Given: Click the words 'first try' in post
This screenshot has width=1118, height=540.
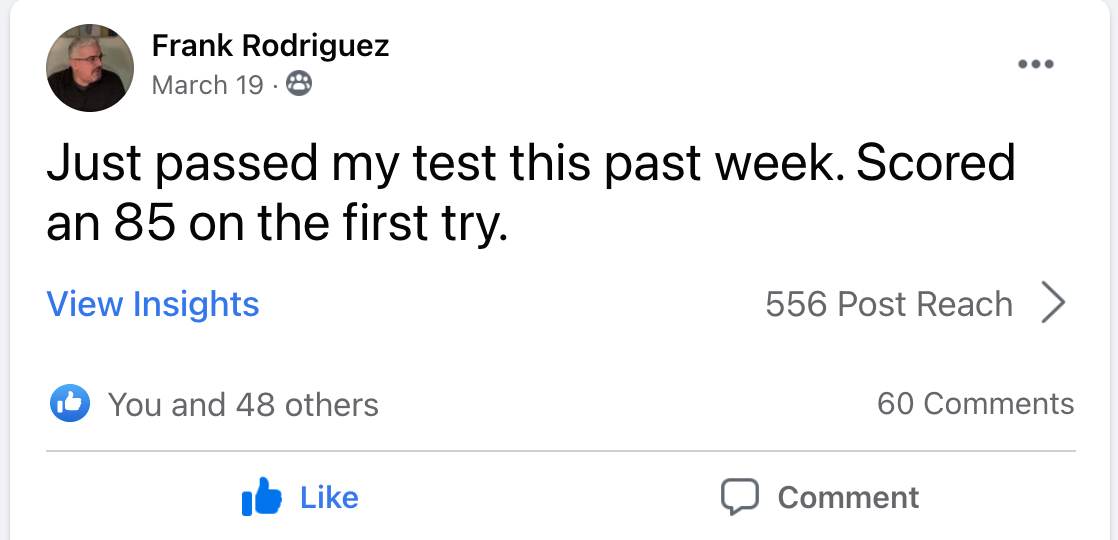Looking at the screenshot, I should point(436,225).
